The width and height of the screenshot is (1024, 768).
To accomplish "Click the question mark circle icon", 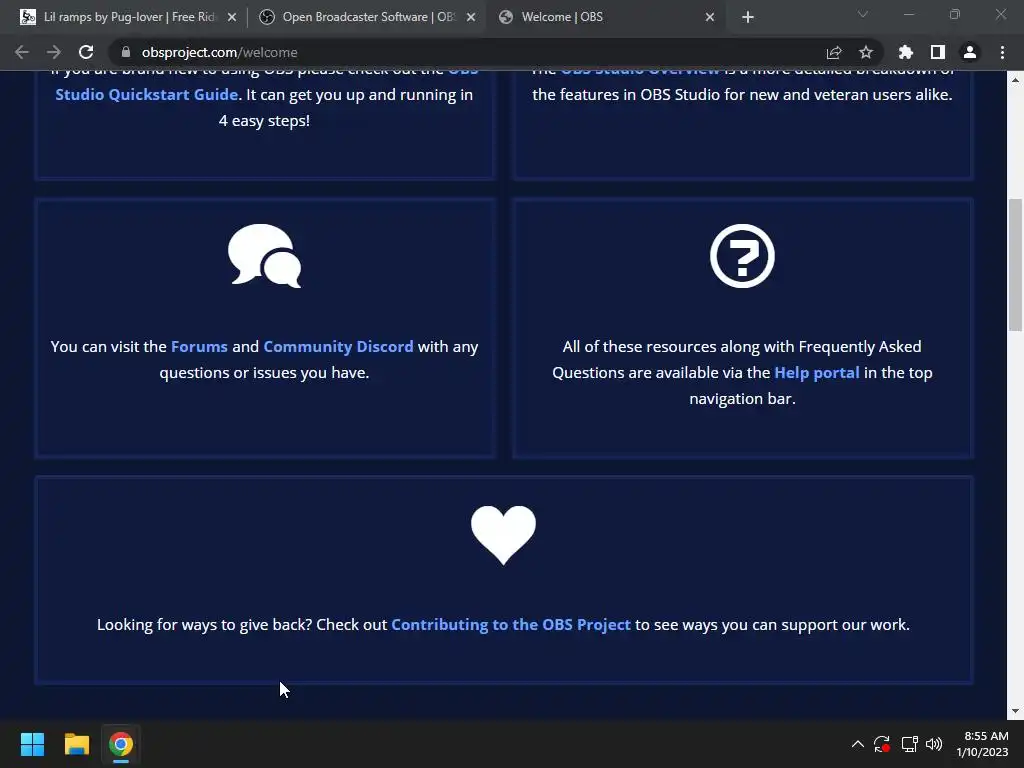I will point(743,255).
